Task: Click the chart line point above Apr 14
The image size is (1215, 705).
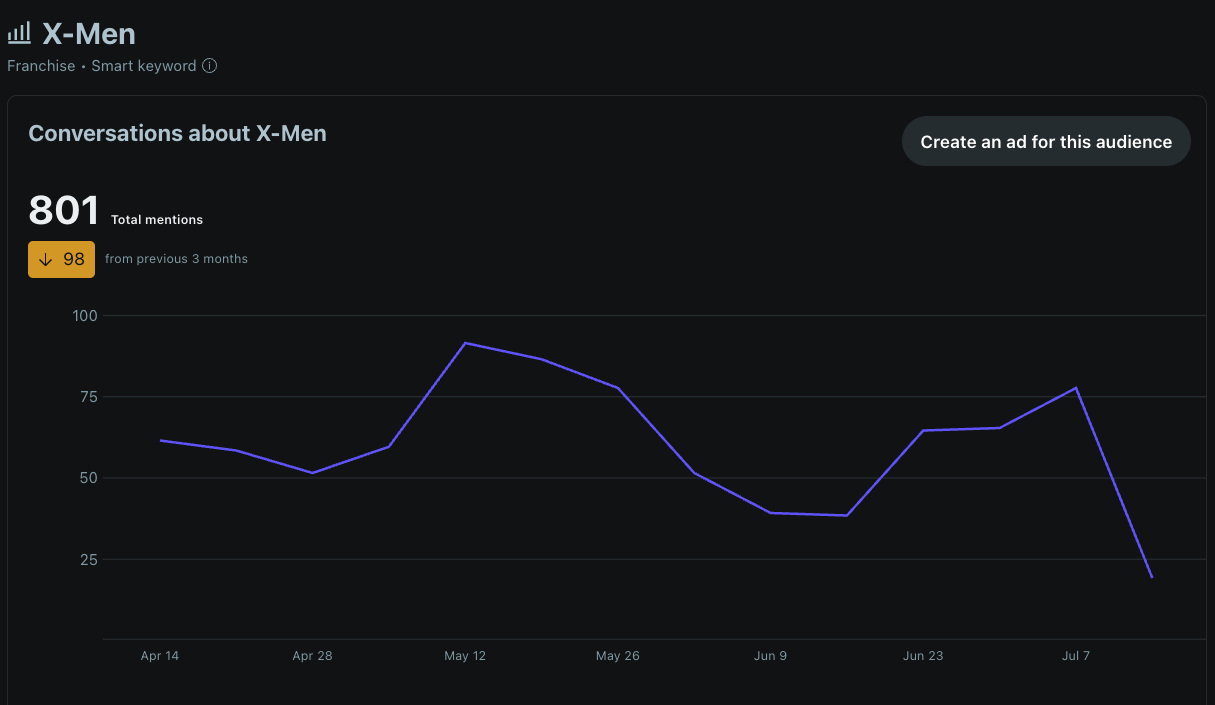Action: [x=160, y=440]
